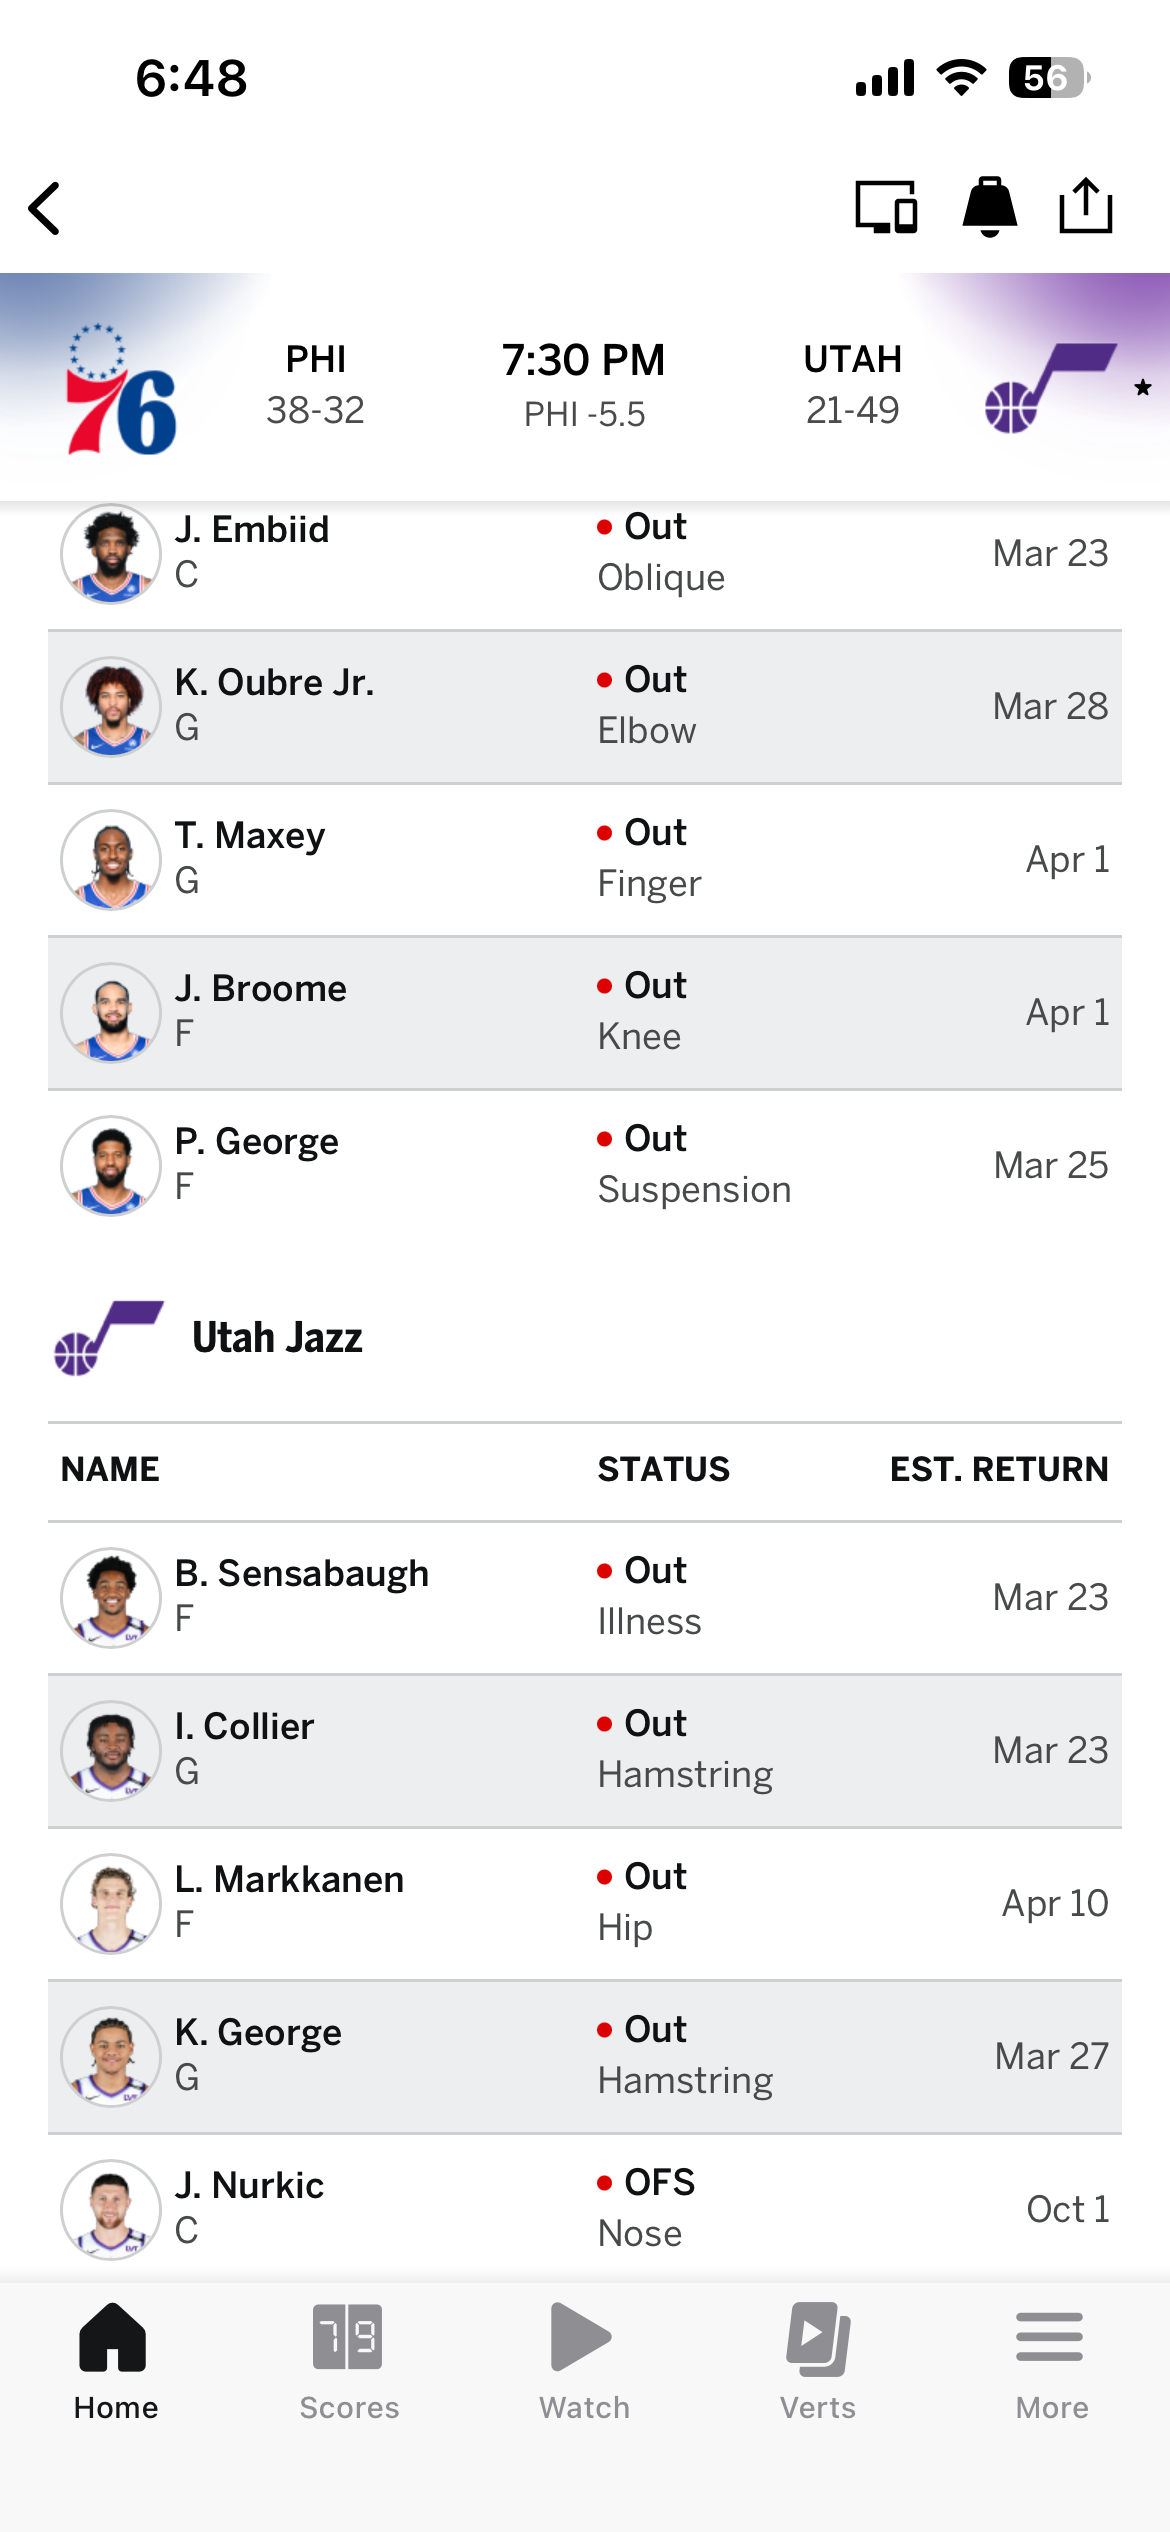1170x2532 pixels.
Task: Open the cast to device icon
Action: (x=886, y=207)
